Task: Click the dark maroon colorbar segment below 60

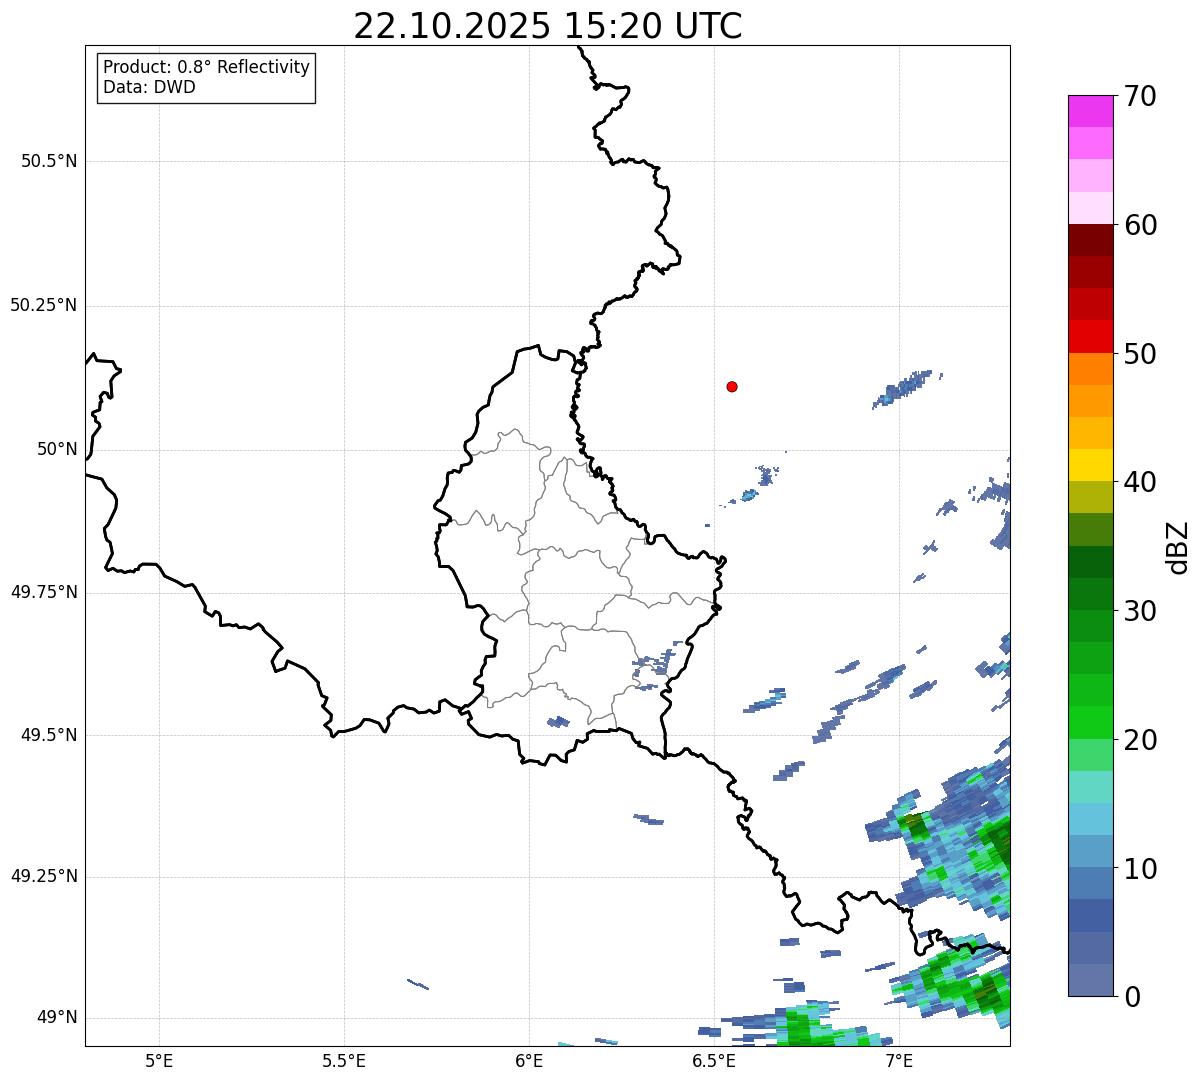Action: [1090, 240]
